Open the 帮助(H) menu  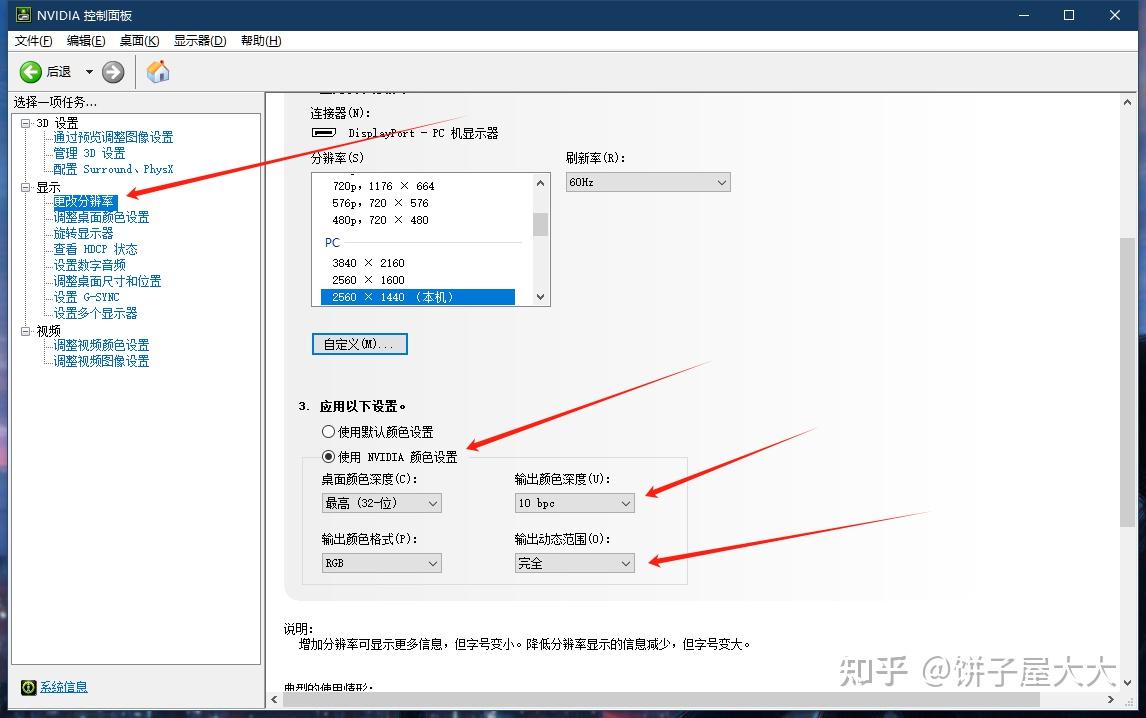261,41
